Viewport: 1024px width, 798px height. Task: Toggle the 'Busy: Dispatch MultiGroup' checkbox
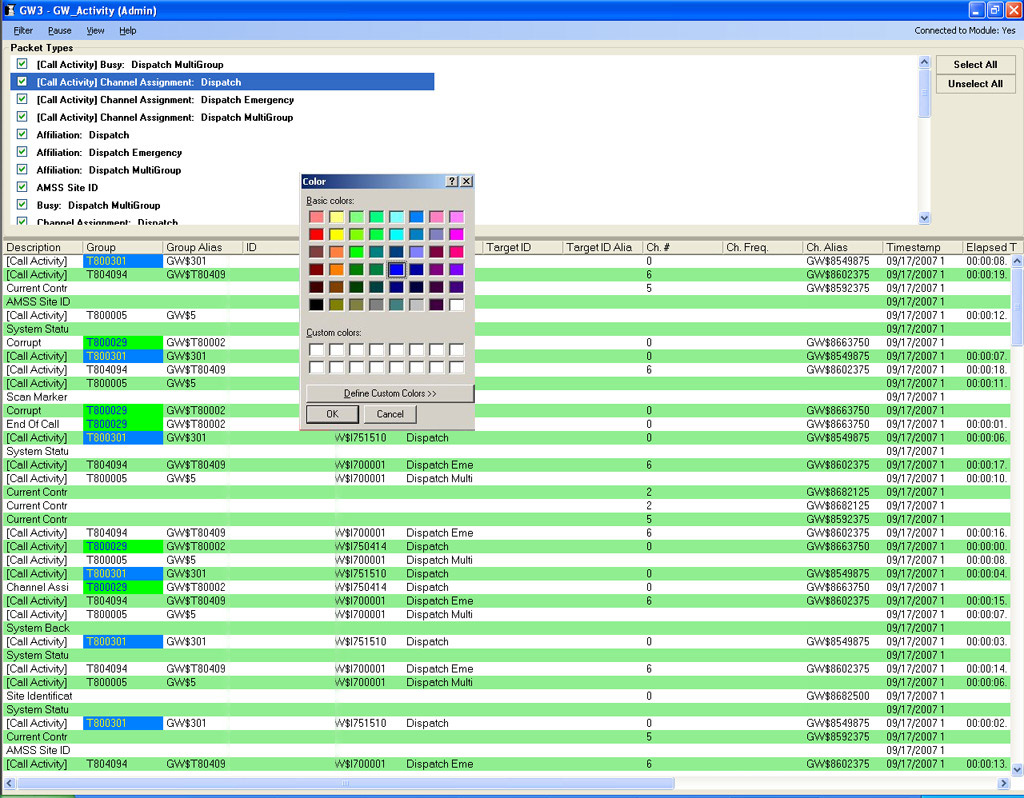tap(21, 205)
